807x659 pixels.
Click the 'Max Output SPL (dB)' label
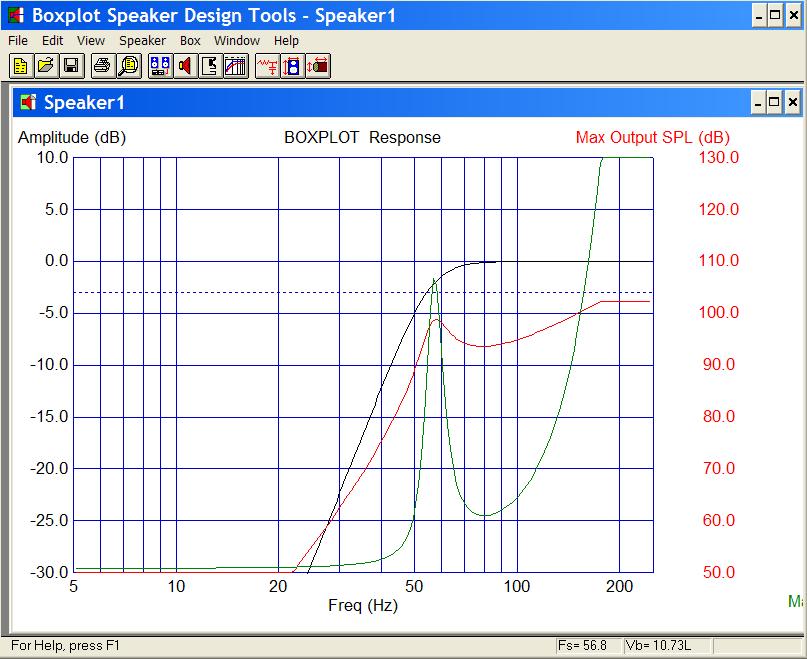[653, 137]
